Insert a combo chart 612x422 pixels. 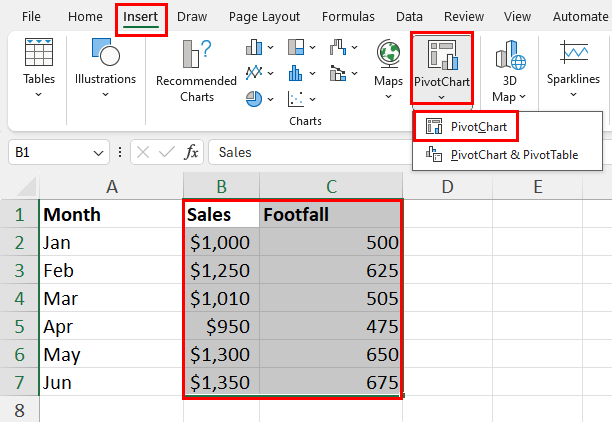point(338,73)
